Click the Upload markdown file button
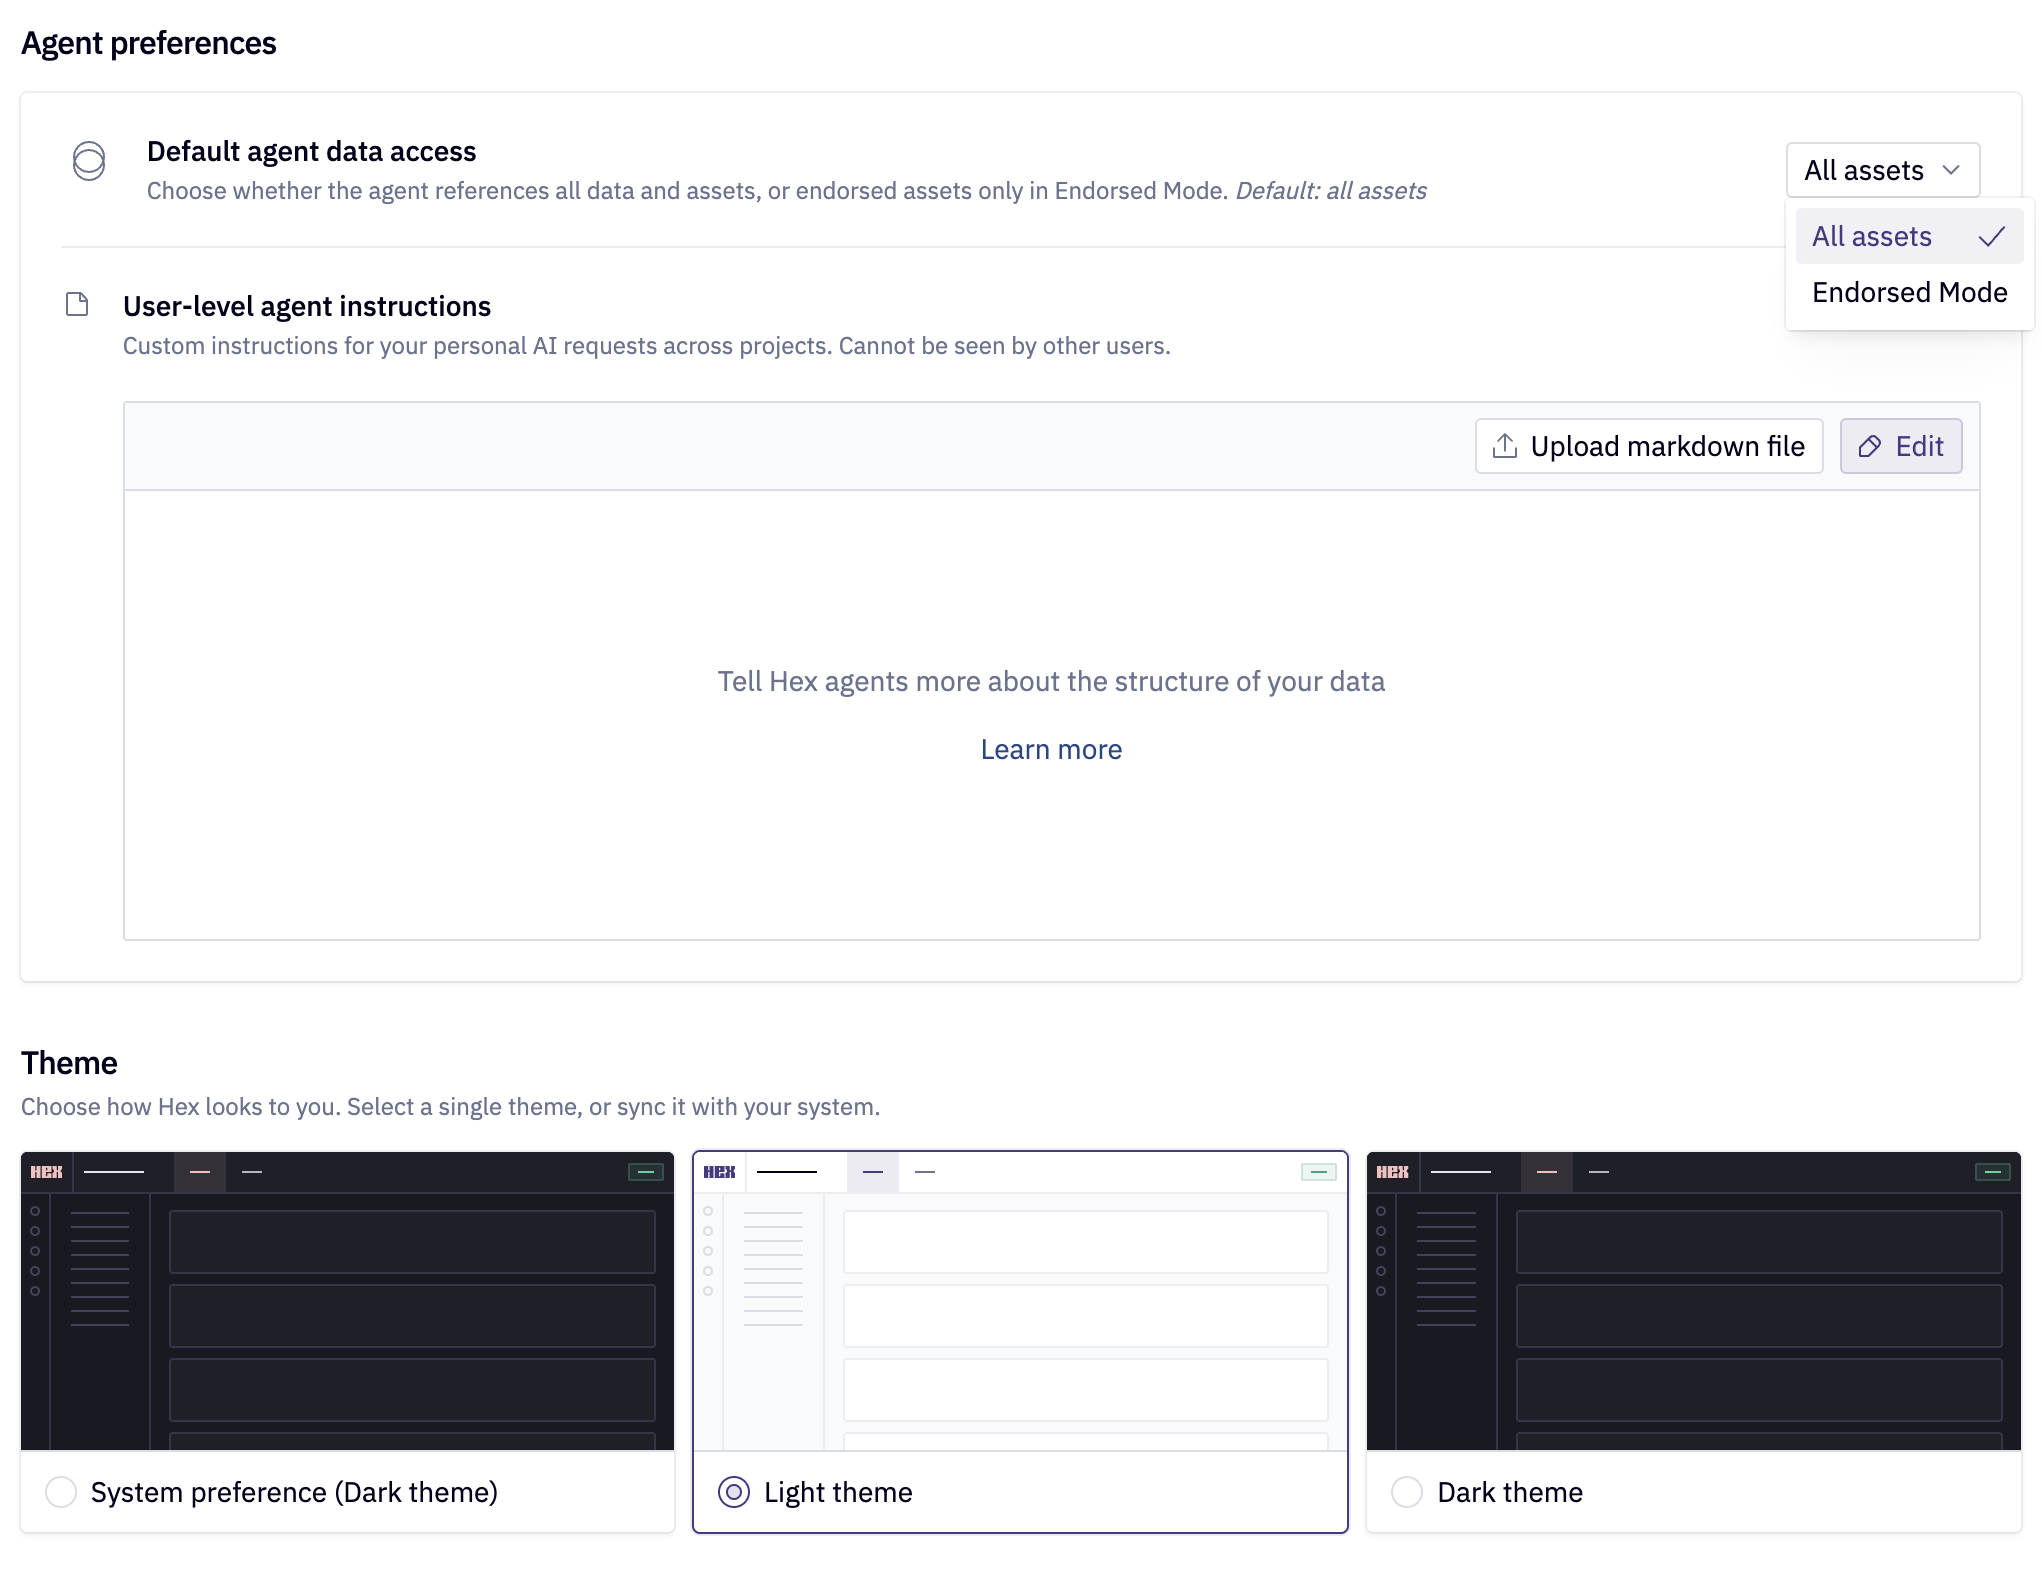The width and height of the screenshot is (2042, 1586). (x=1648, y=446)
